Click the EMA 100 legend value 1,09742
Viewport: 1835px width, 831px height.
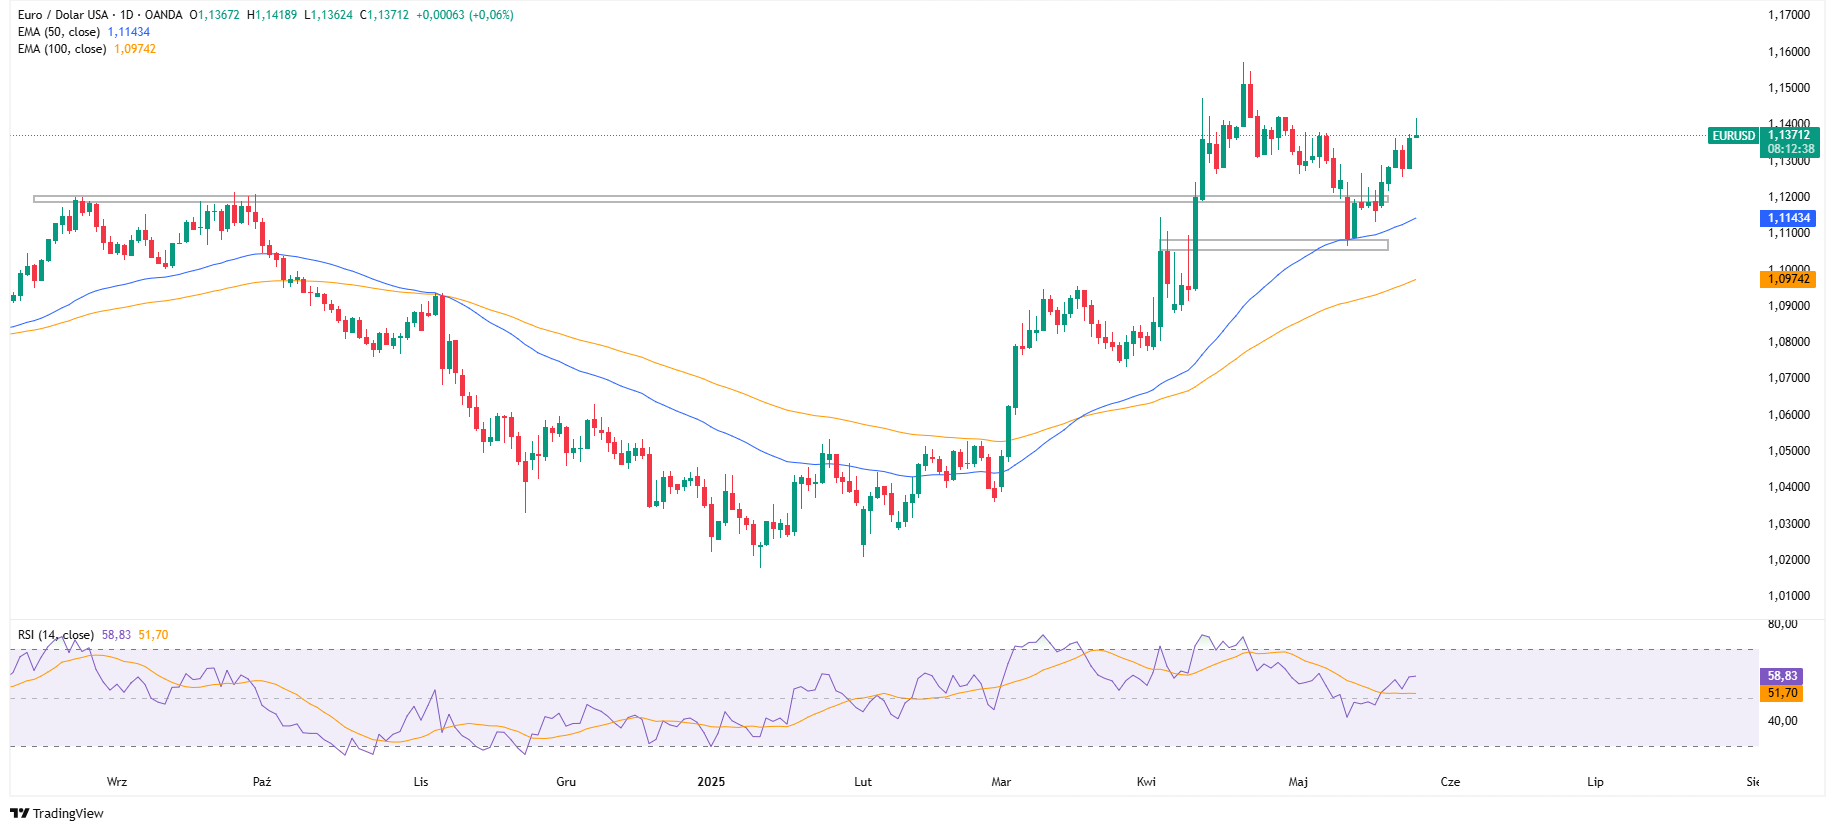pyautogui.click(x=135, y=49)
